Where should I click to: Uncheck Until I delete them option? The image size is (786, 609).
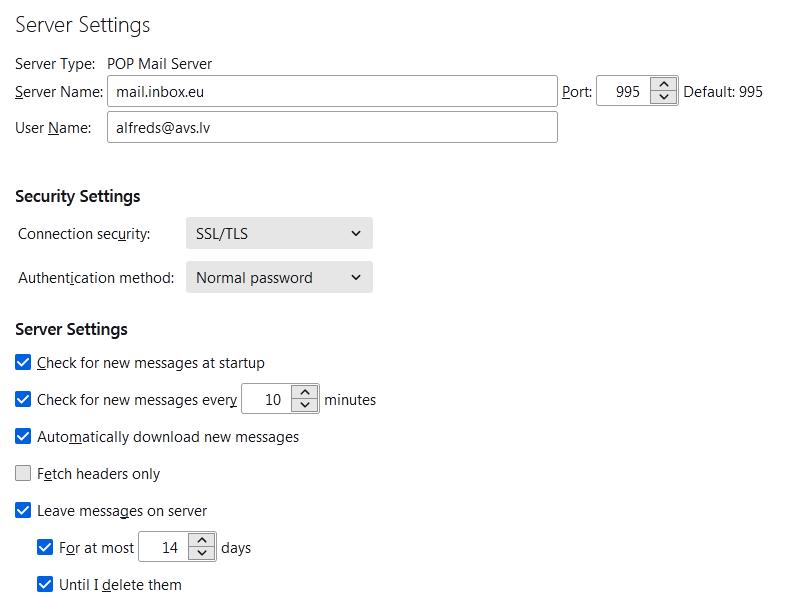click(x=45, y=584)
